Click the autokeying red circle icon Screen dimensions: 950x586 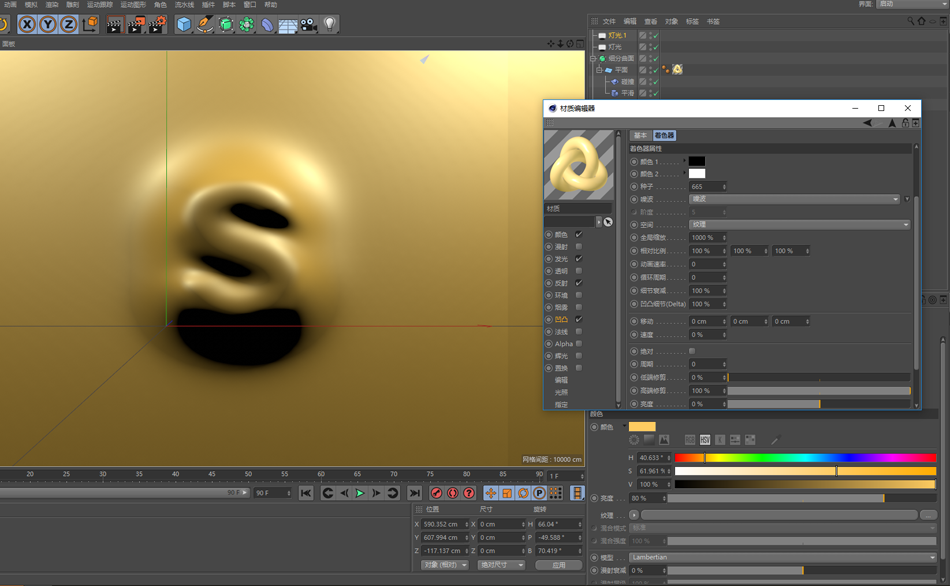click(453, 493)
